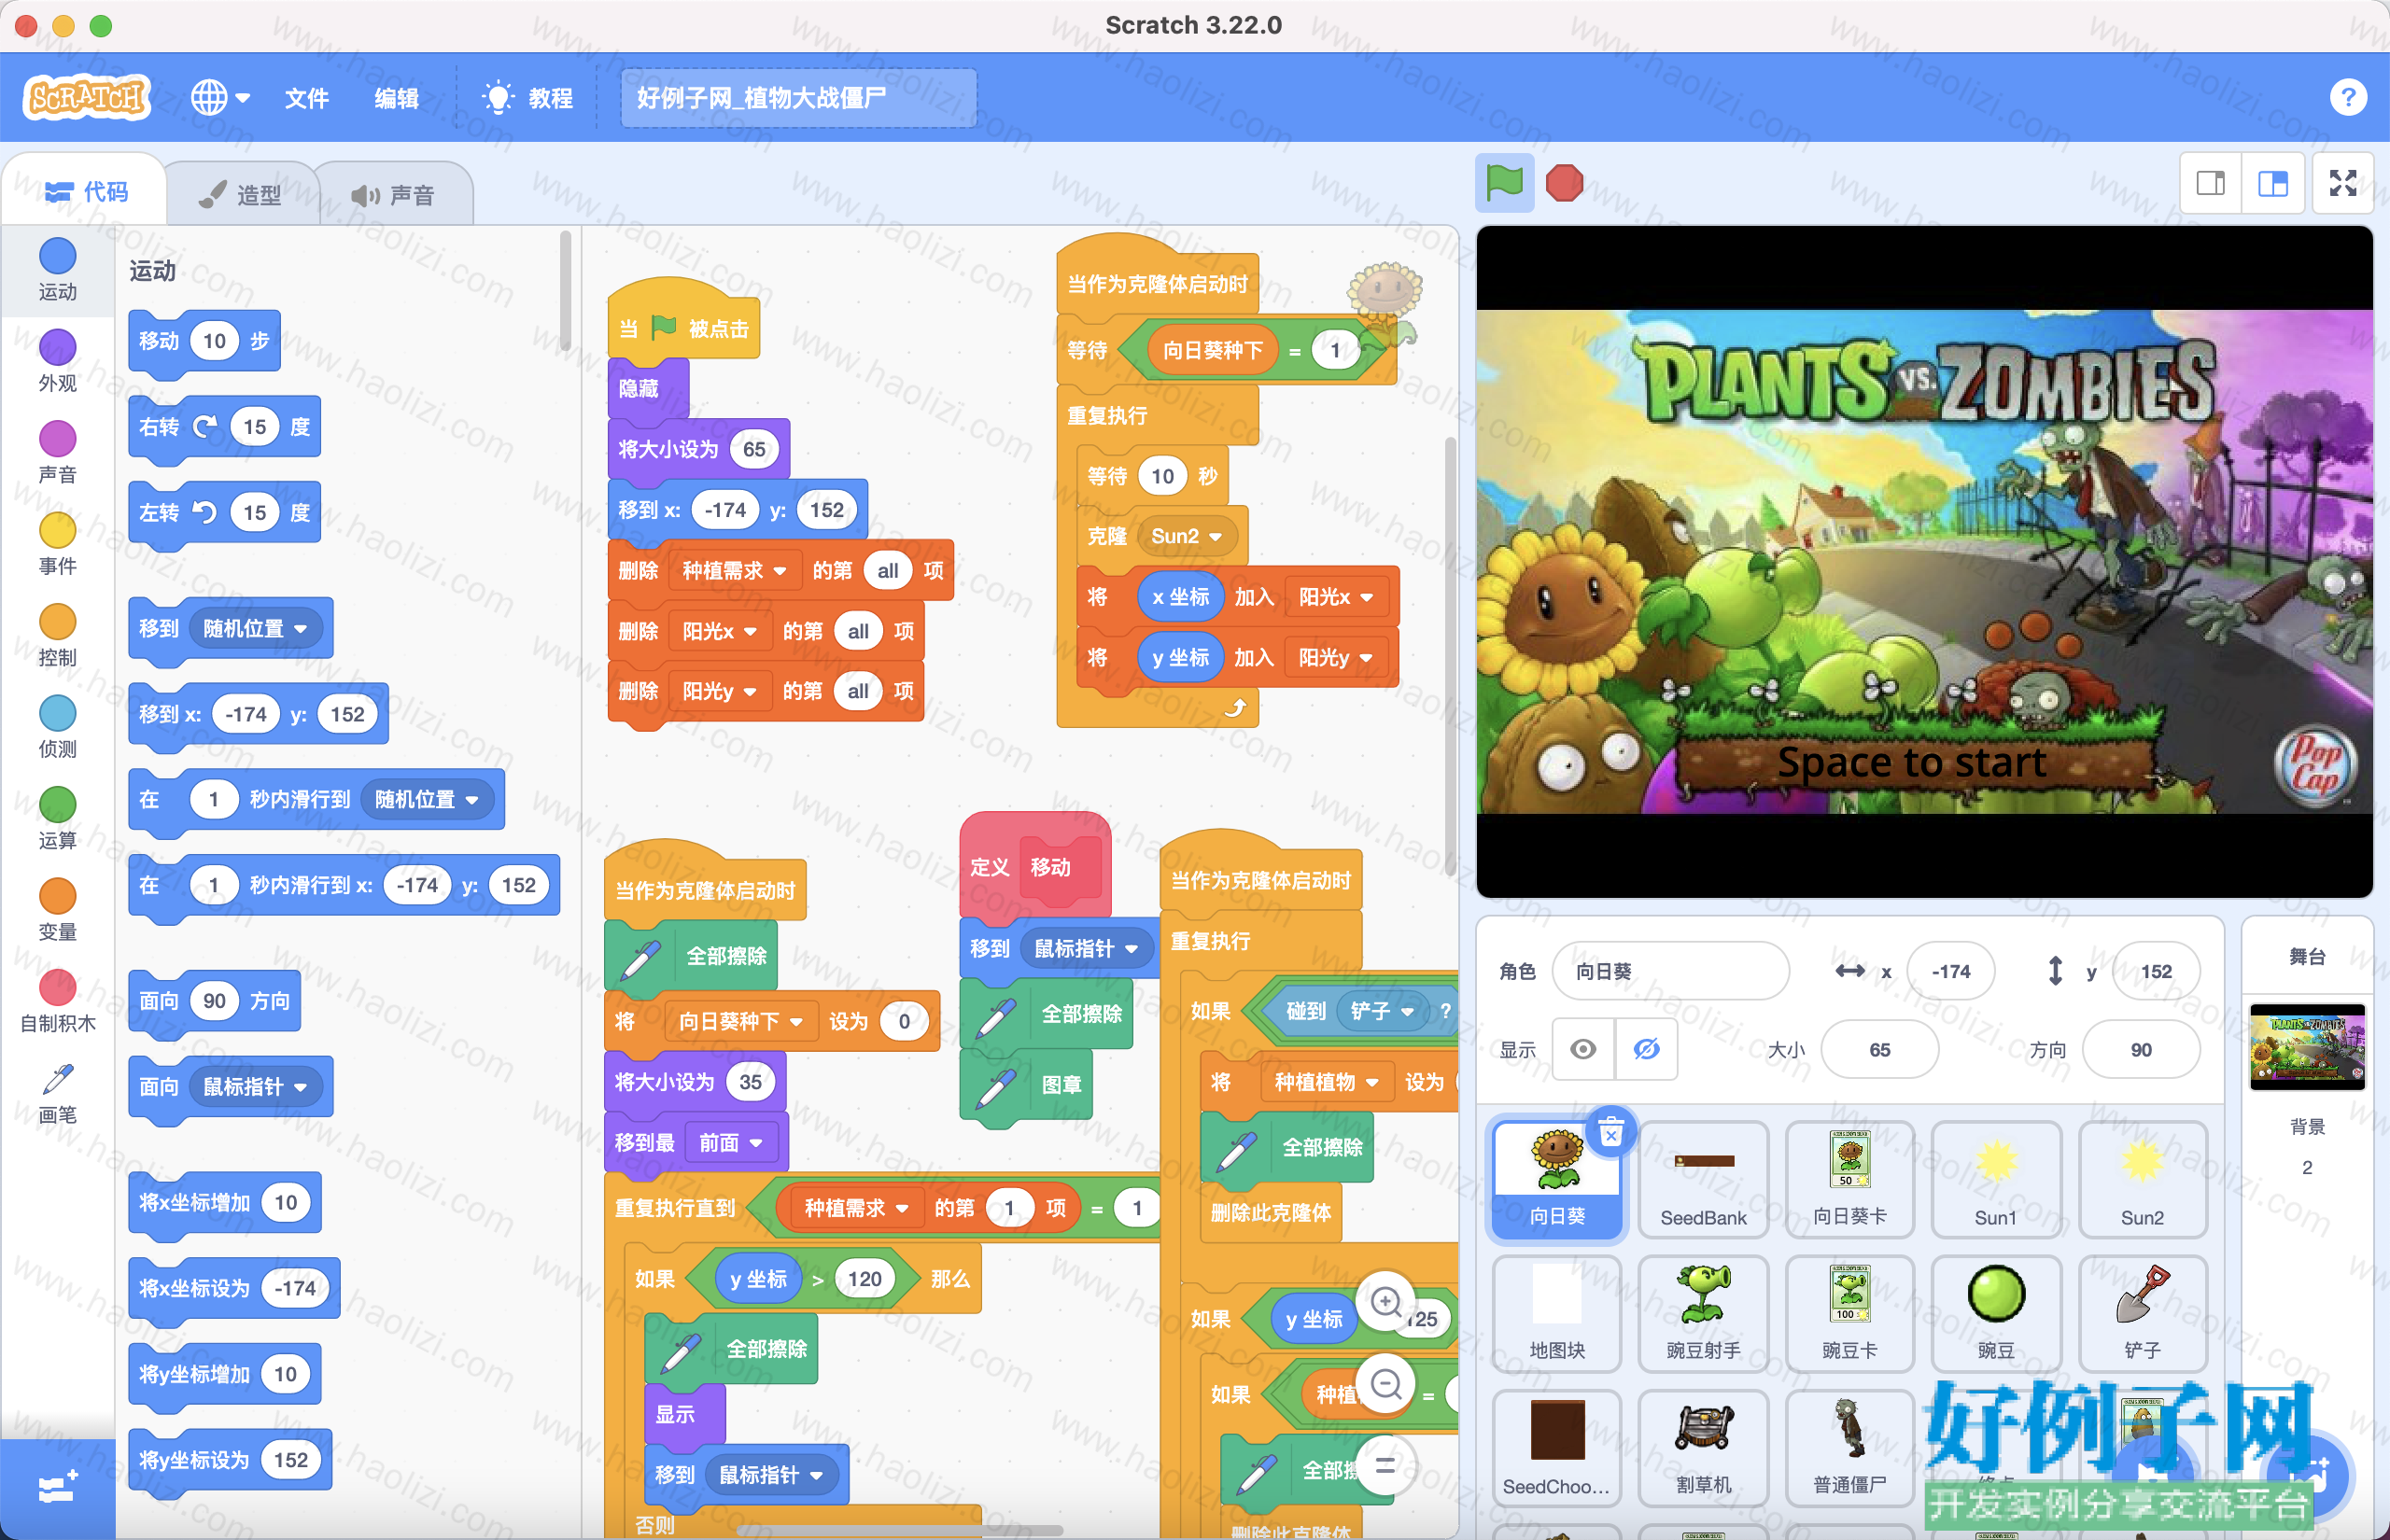Open the 文件 menu
The height and width of the screenshot is (1540, 2390).
[x=306, y=98]
